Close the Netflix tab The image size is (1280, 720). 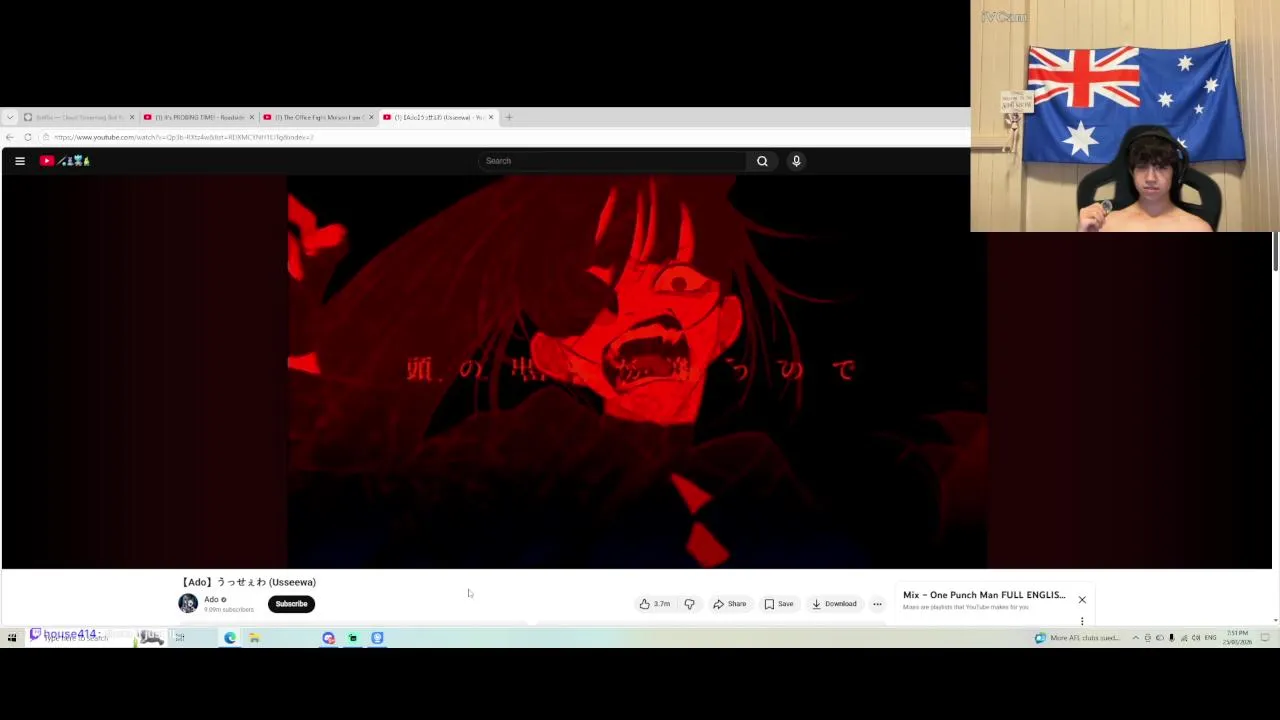tap(131, 117)
